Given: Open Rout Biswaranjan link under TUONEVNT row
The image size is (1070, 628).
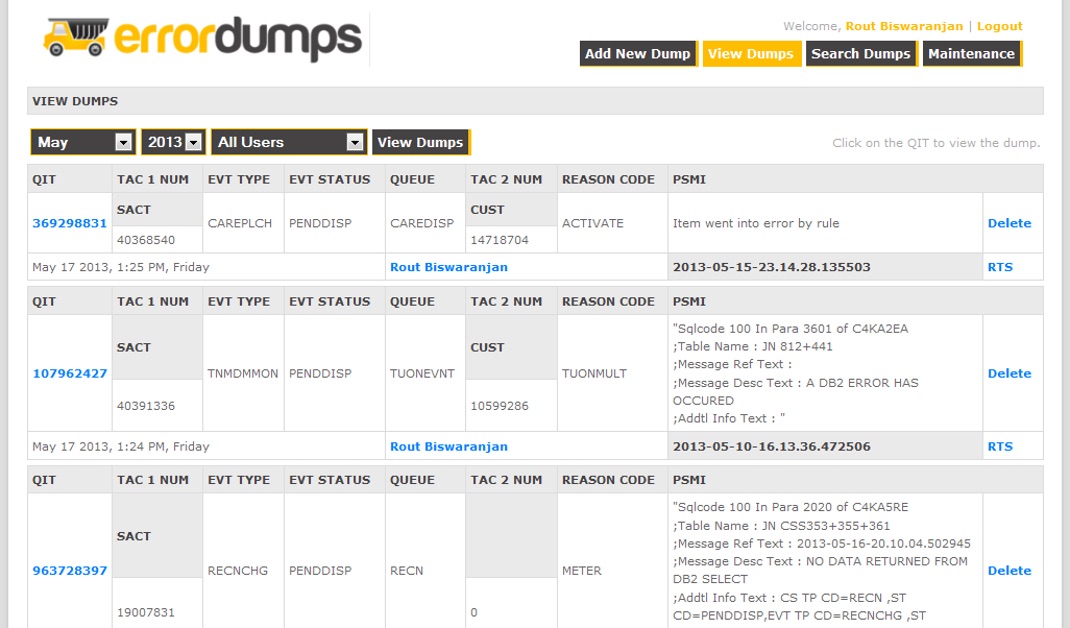Looking at the screenshot, I should point(448,446).
